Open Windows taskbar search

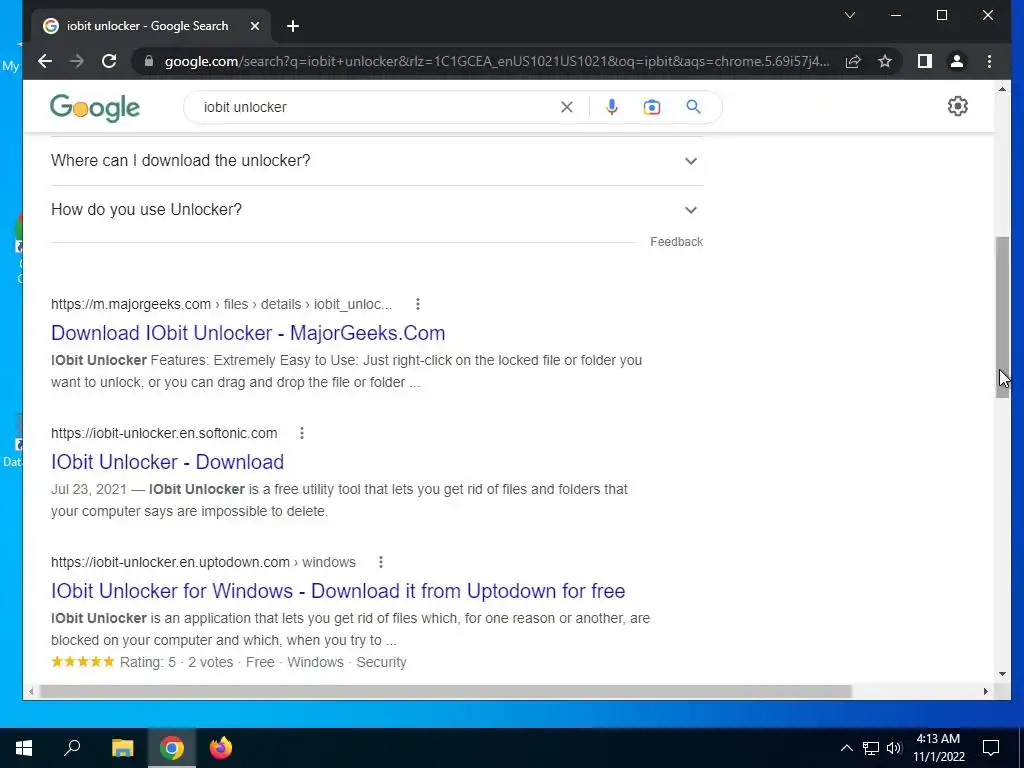pos(72,748)
